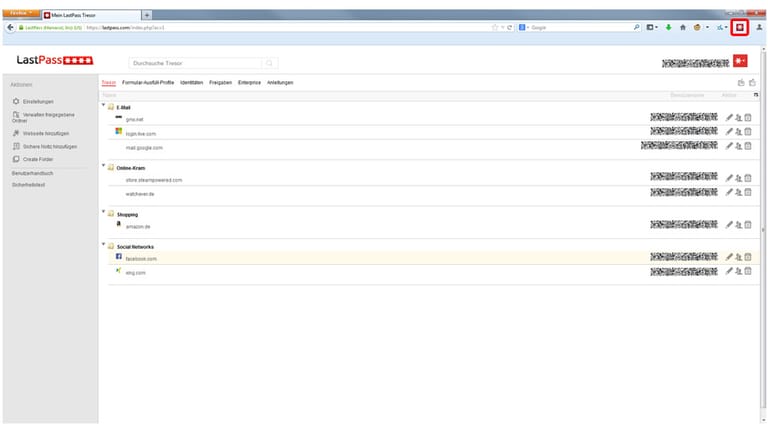Open Einstellungen in the sidebar
Viewport: 768px width, 432px height.
(33, 101)
